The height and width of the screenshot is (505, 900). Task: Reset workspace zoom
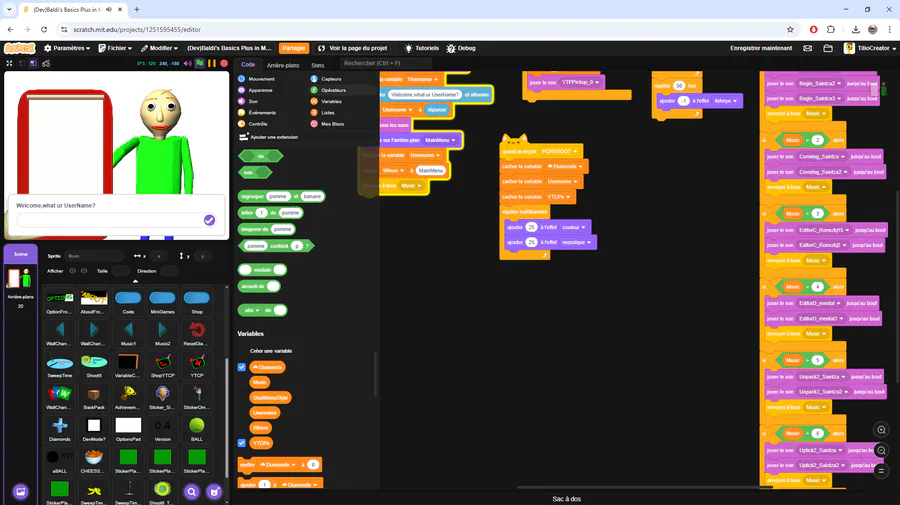tap(881, 471)
